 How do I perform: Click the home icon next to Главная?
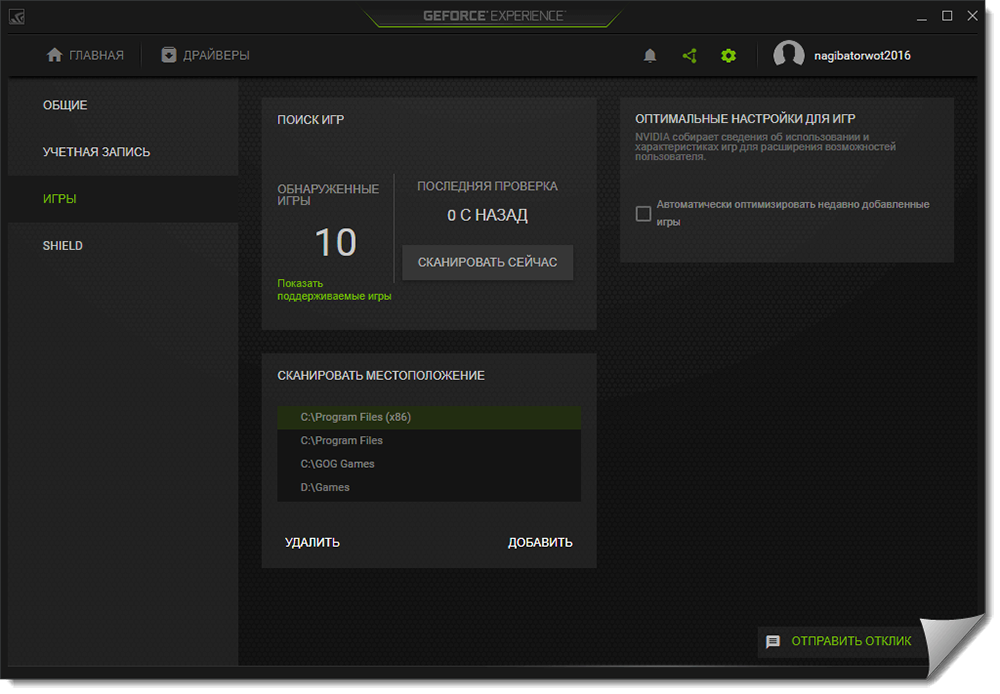[55, 55]
